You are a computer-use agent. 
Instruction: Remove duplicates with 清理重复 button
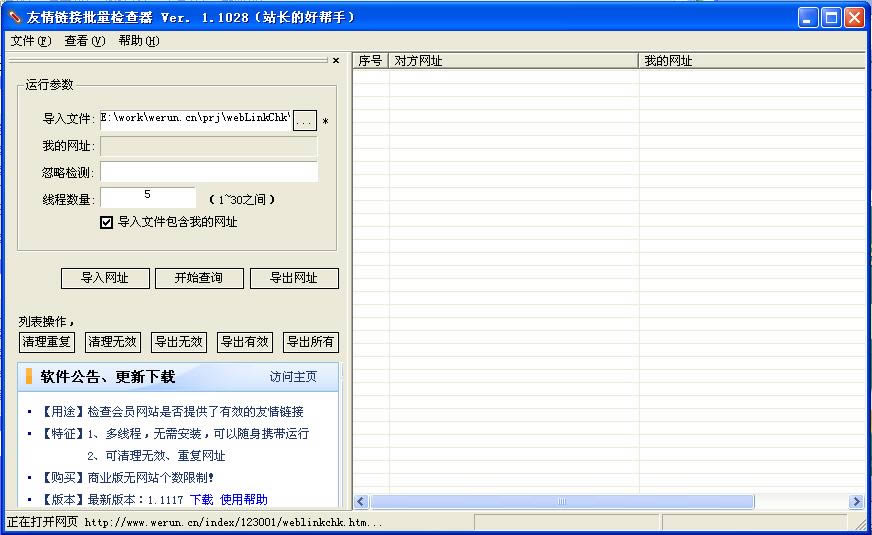click(x=47, y=342)
